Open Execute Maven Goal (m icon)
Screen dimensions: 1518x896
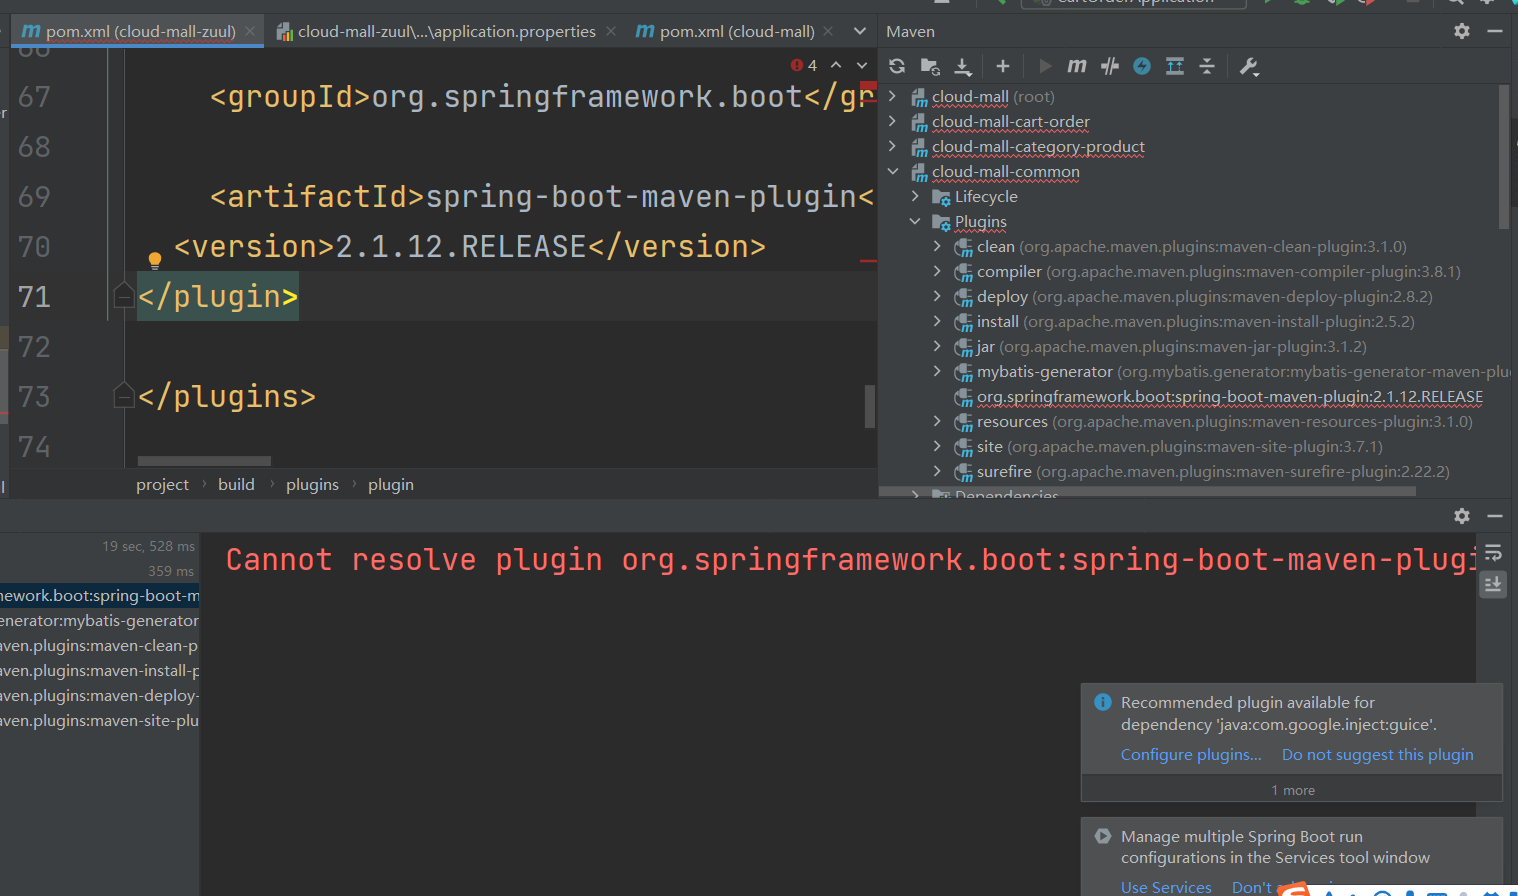[1077, 66]
